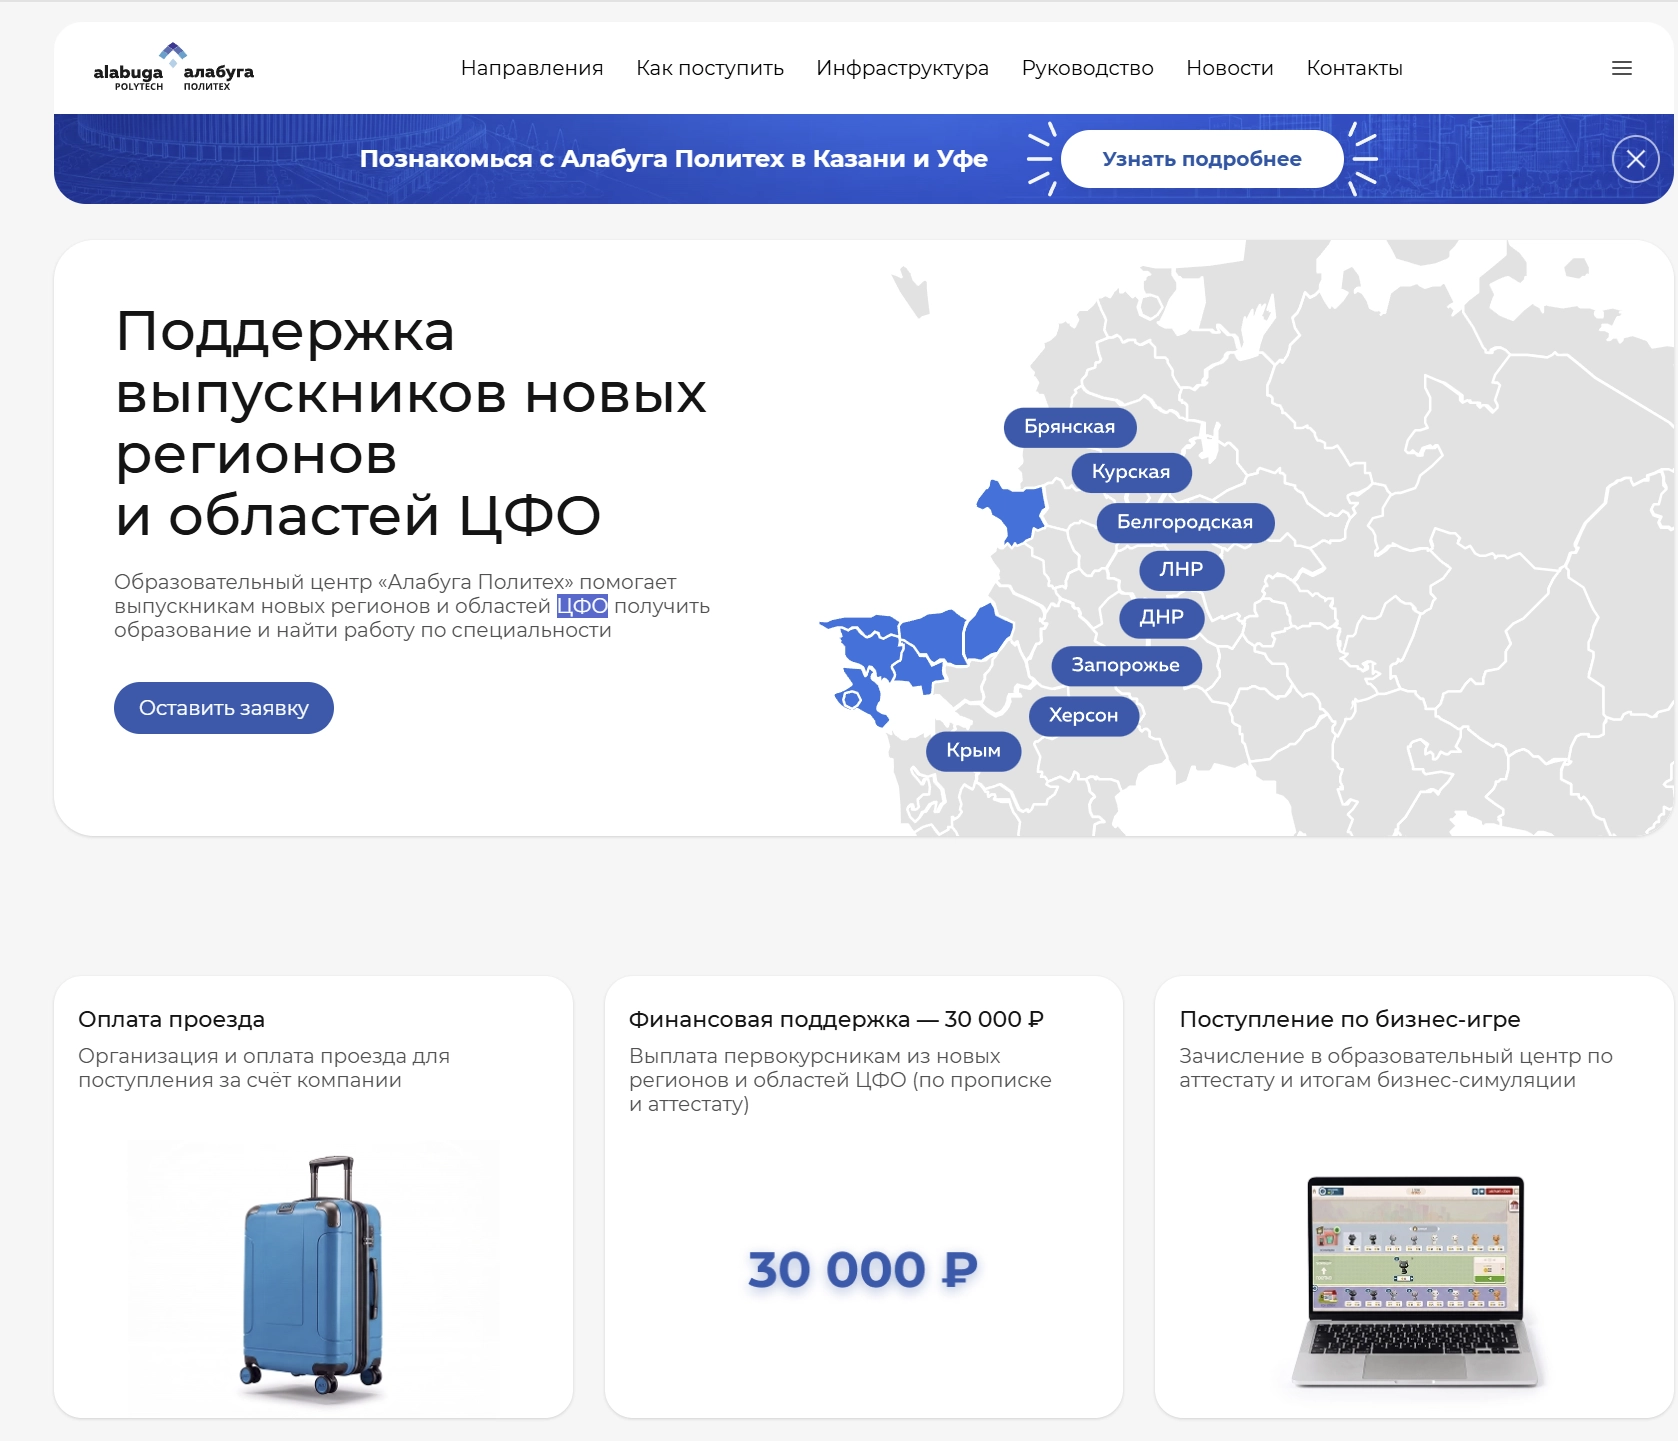Select the Запорожье region label
1678x1441 pixels.
(x=1126, y=665)
